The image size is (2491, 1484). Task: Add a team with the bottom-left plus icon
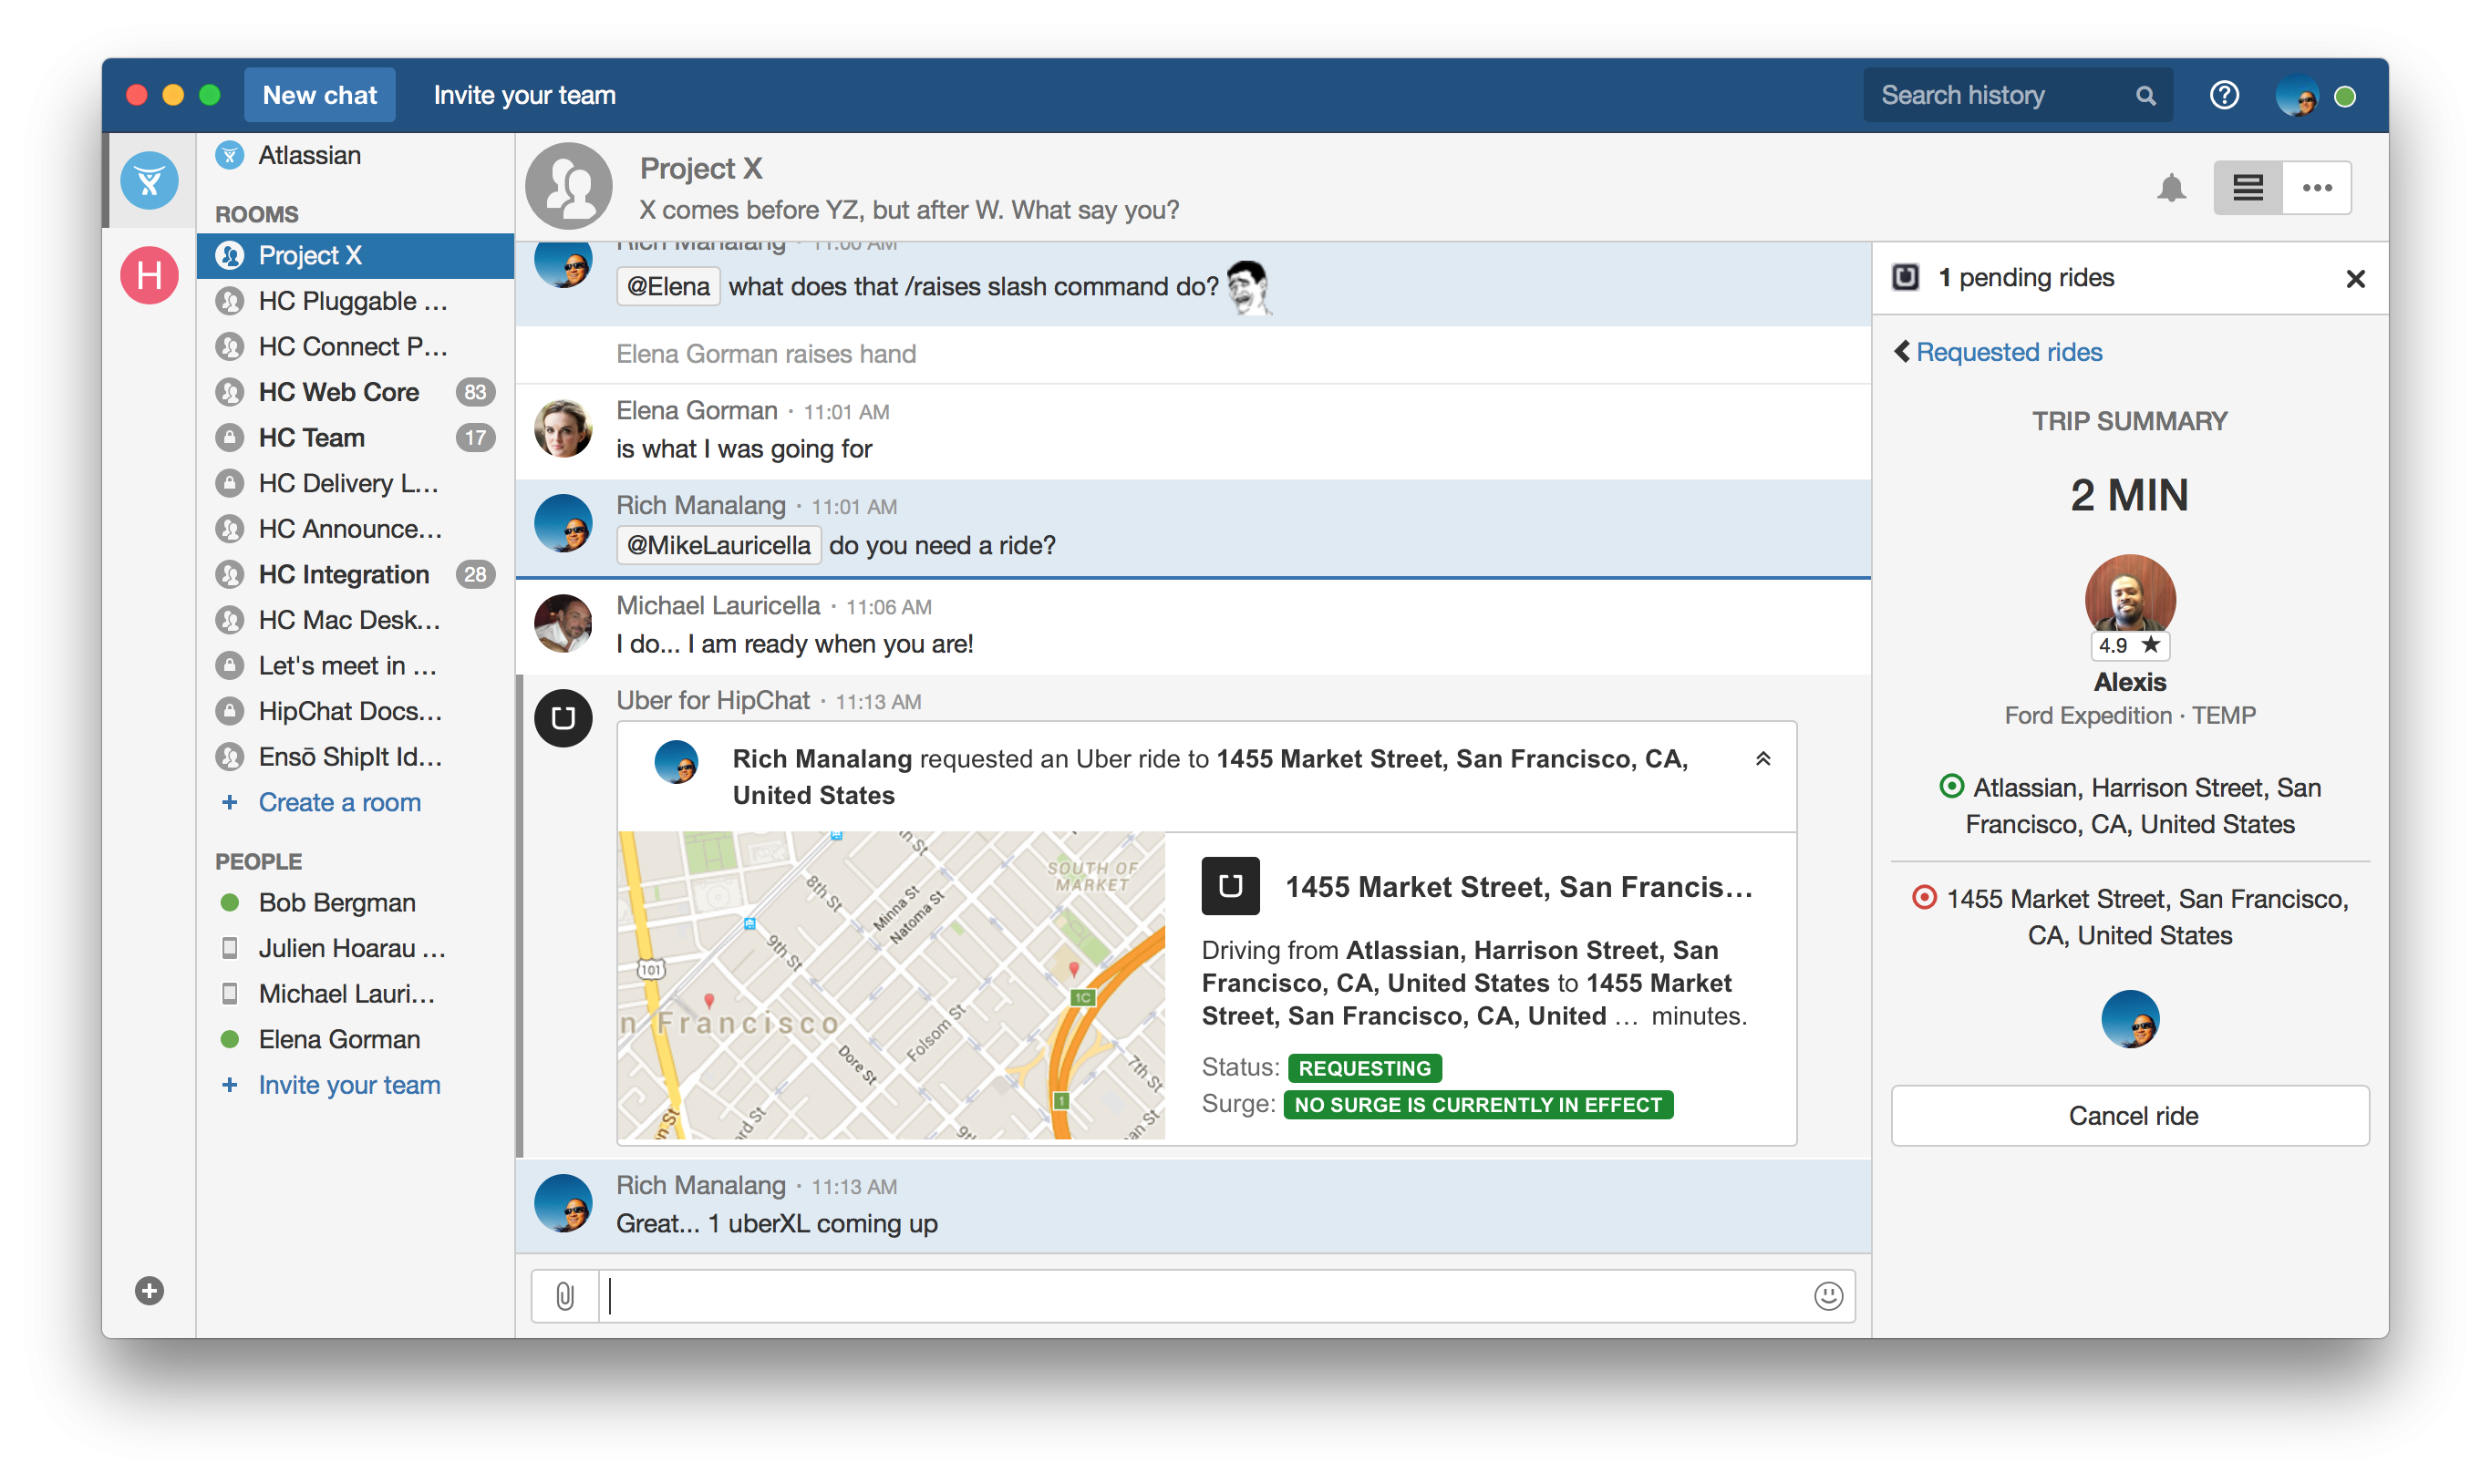point(149,1290)
